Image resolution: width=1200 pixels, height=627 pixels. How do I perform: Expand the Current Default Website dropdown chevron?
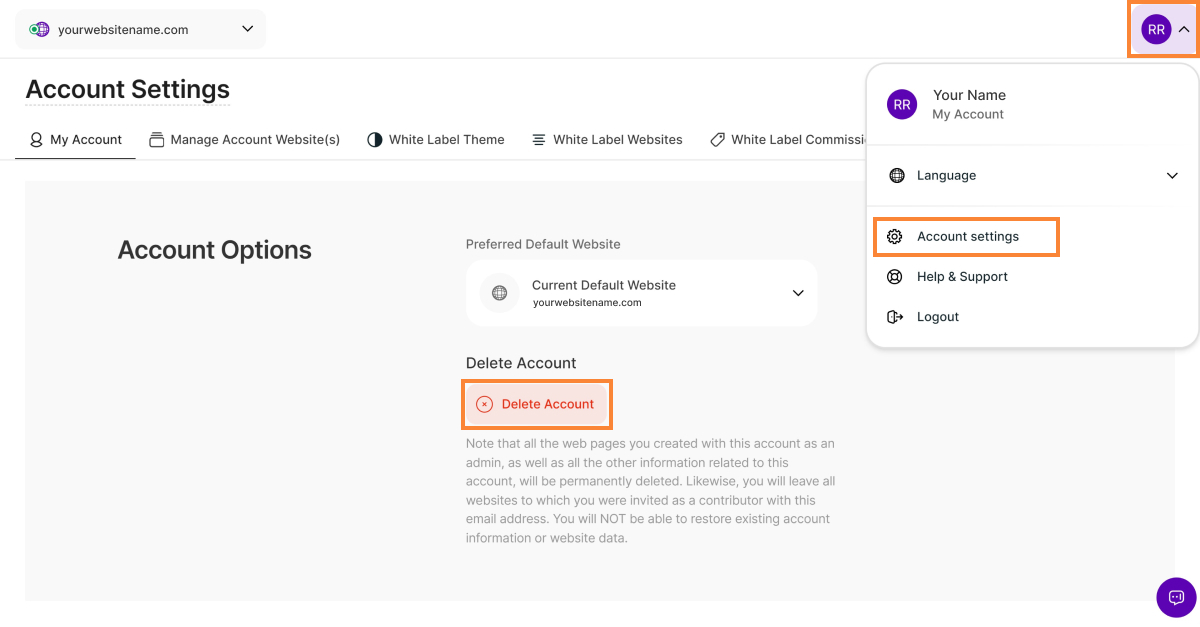coord(798,293)
